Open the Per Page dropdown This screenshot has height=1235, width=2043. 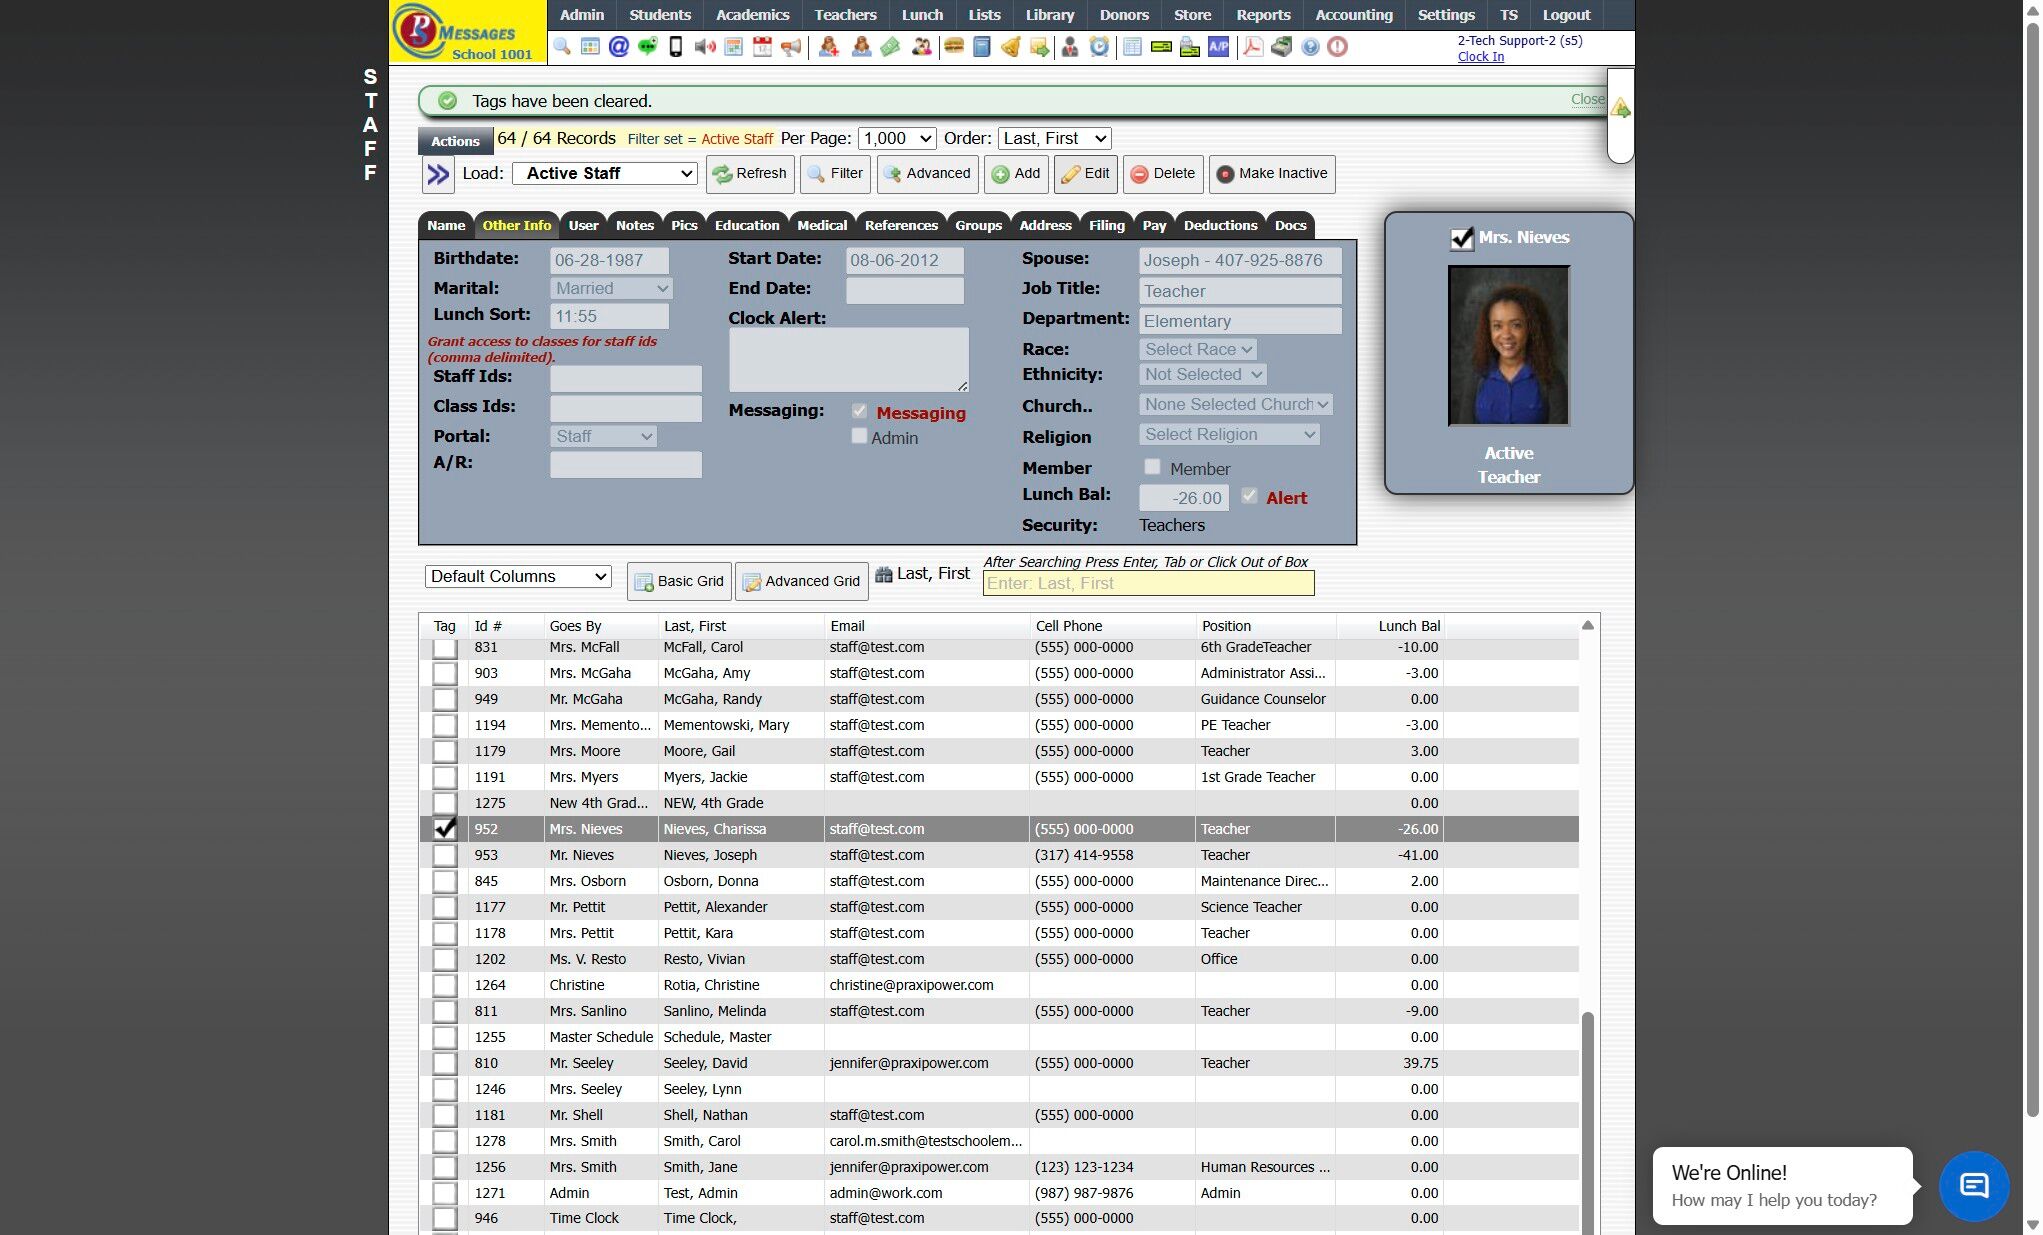[x=896, y=139]
